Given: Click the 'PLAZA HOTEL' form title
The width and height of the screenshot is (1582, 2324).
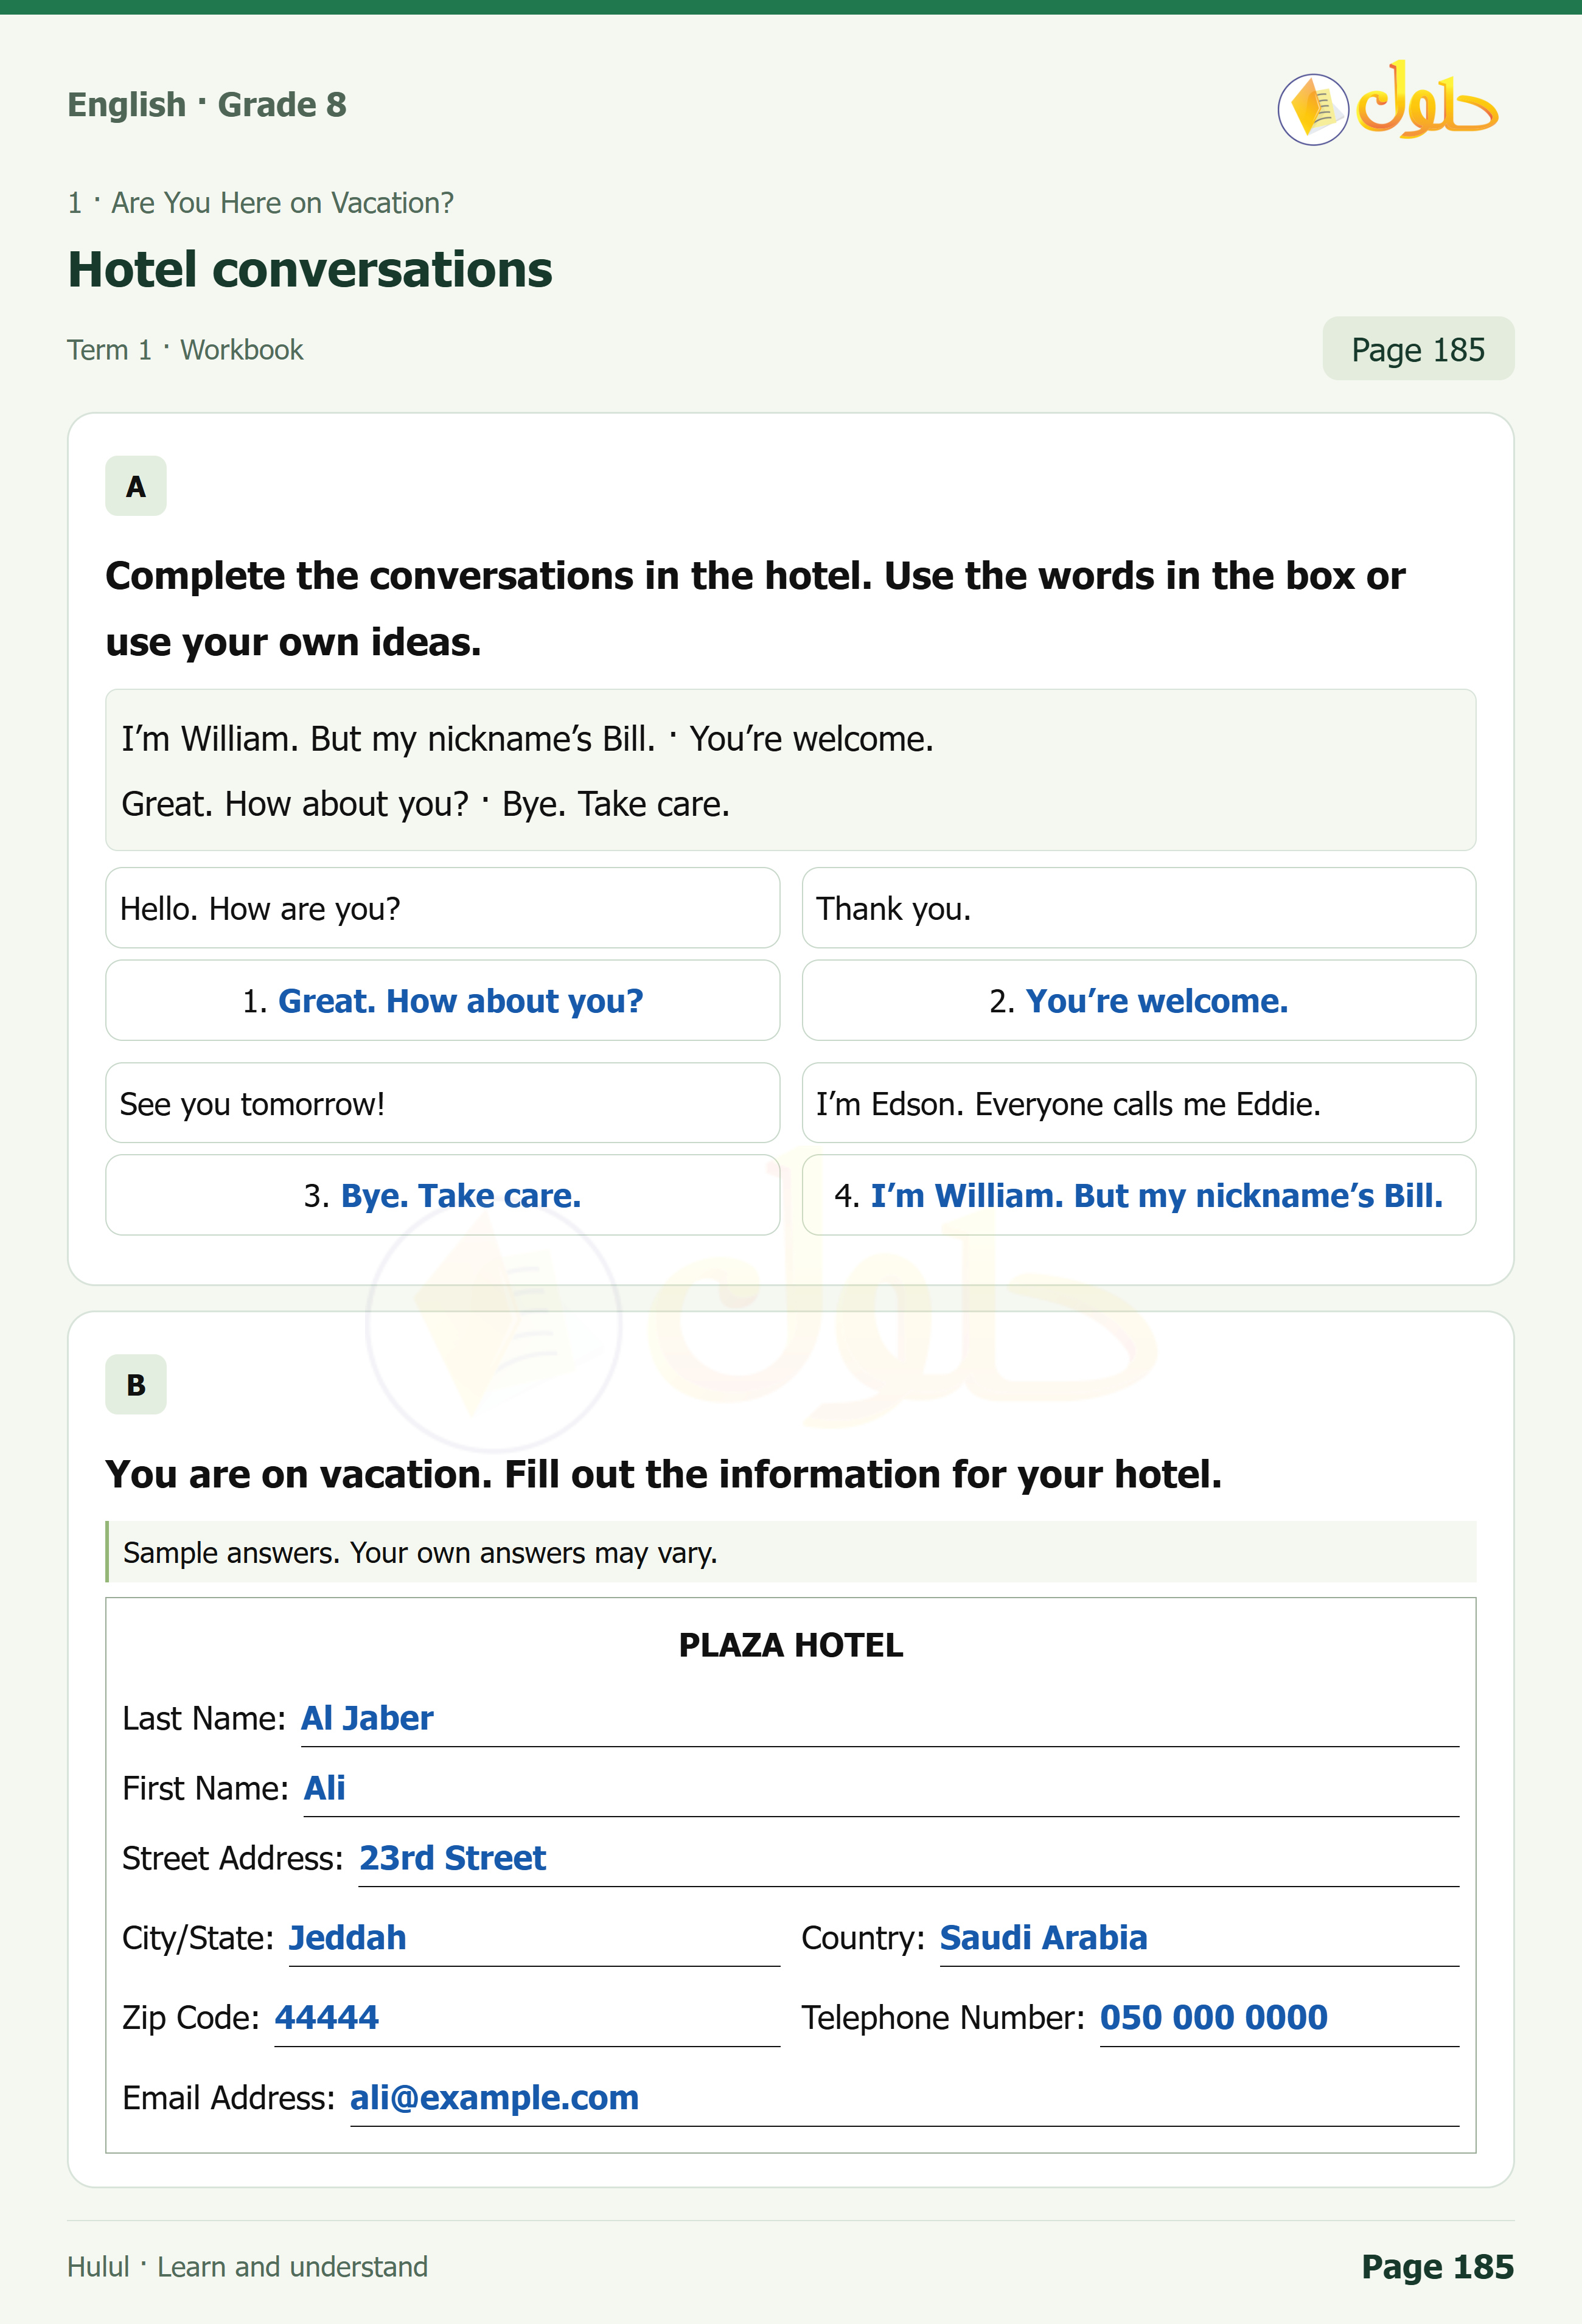Looking at the screenshot, I should [x=791, y=1645].
